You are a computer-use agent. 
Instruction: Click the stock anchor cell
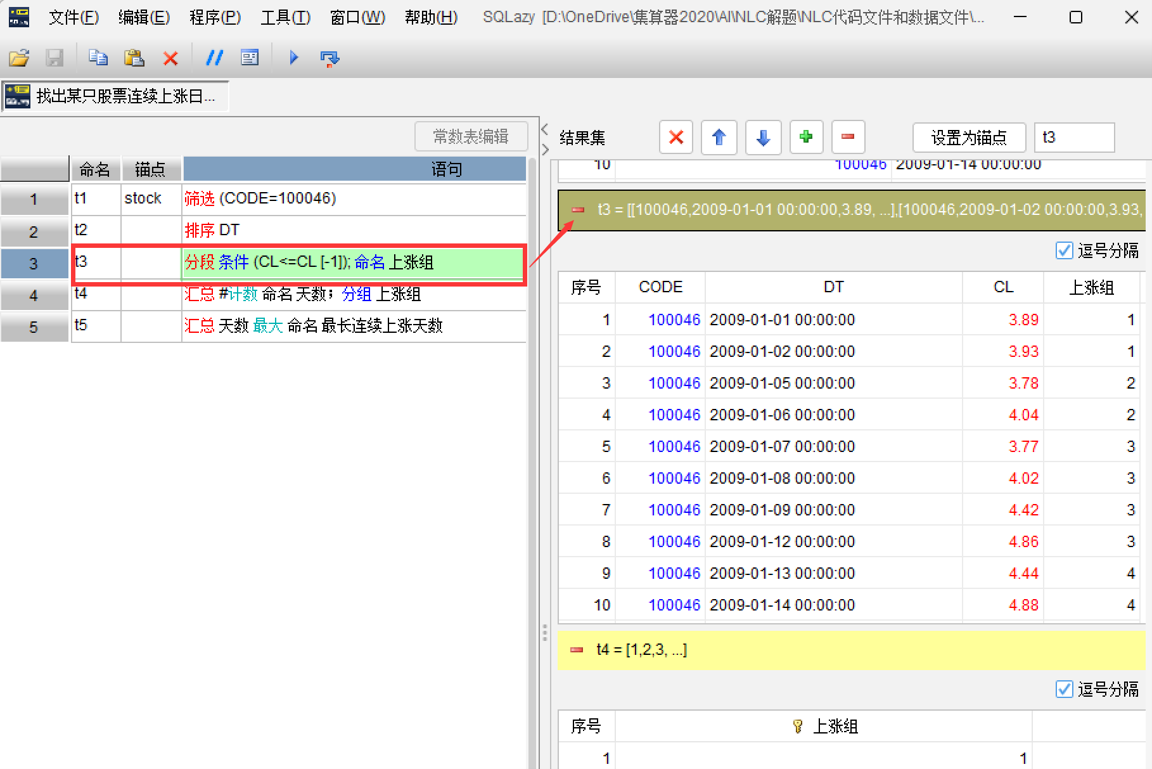click(151, 199)
